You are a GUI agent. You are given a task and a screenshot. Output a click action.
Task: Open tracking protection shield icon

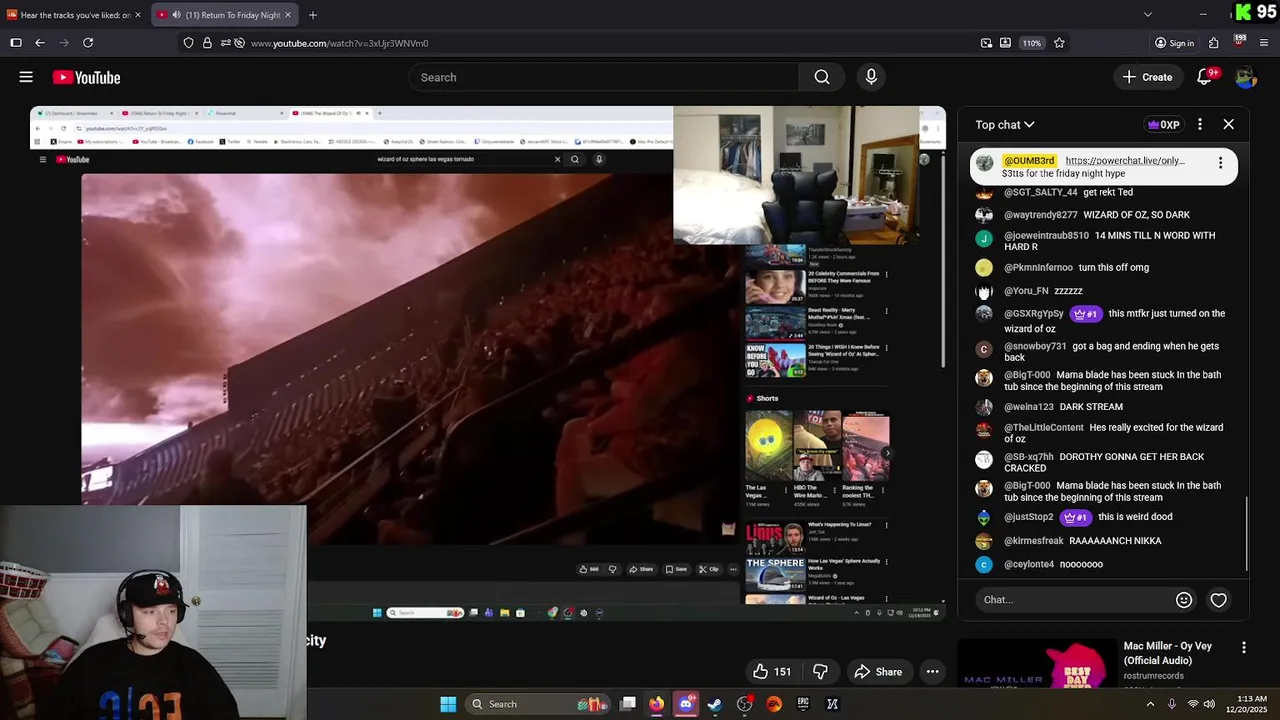point(189,43)
